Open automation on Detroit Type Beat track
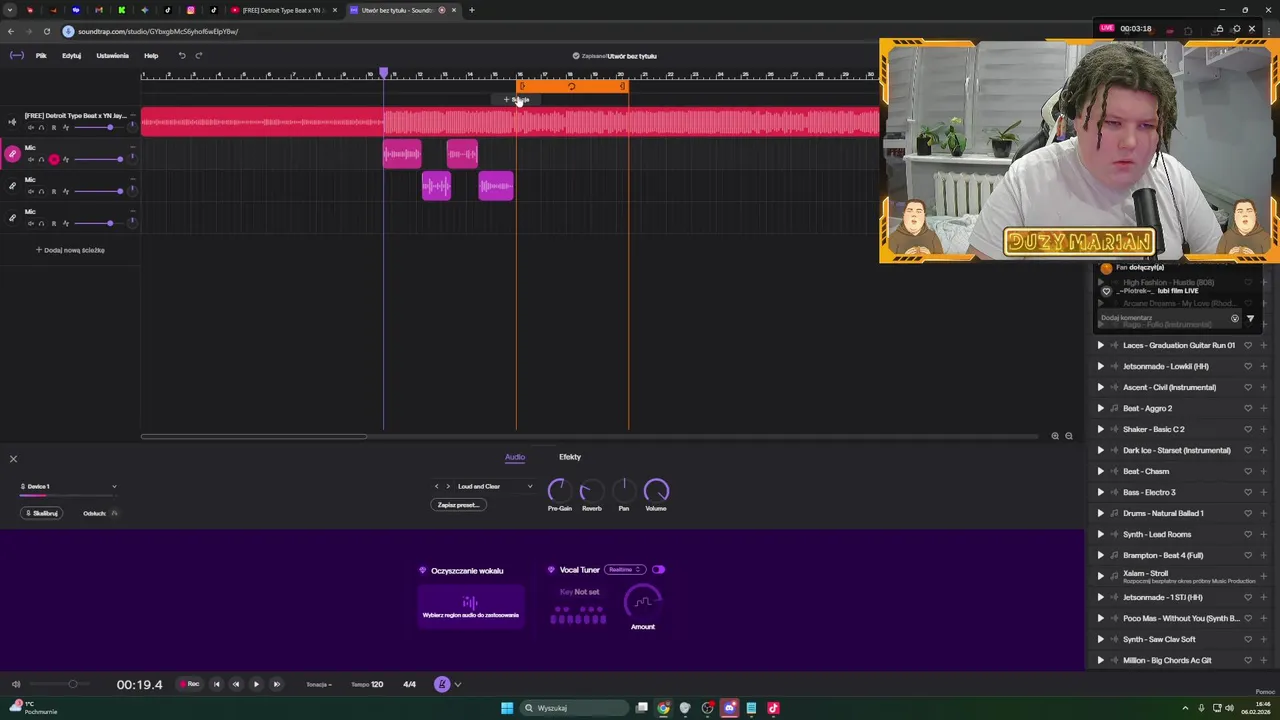Viewport: 1280px width, 720px height. click(66, 128)
